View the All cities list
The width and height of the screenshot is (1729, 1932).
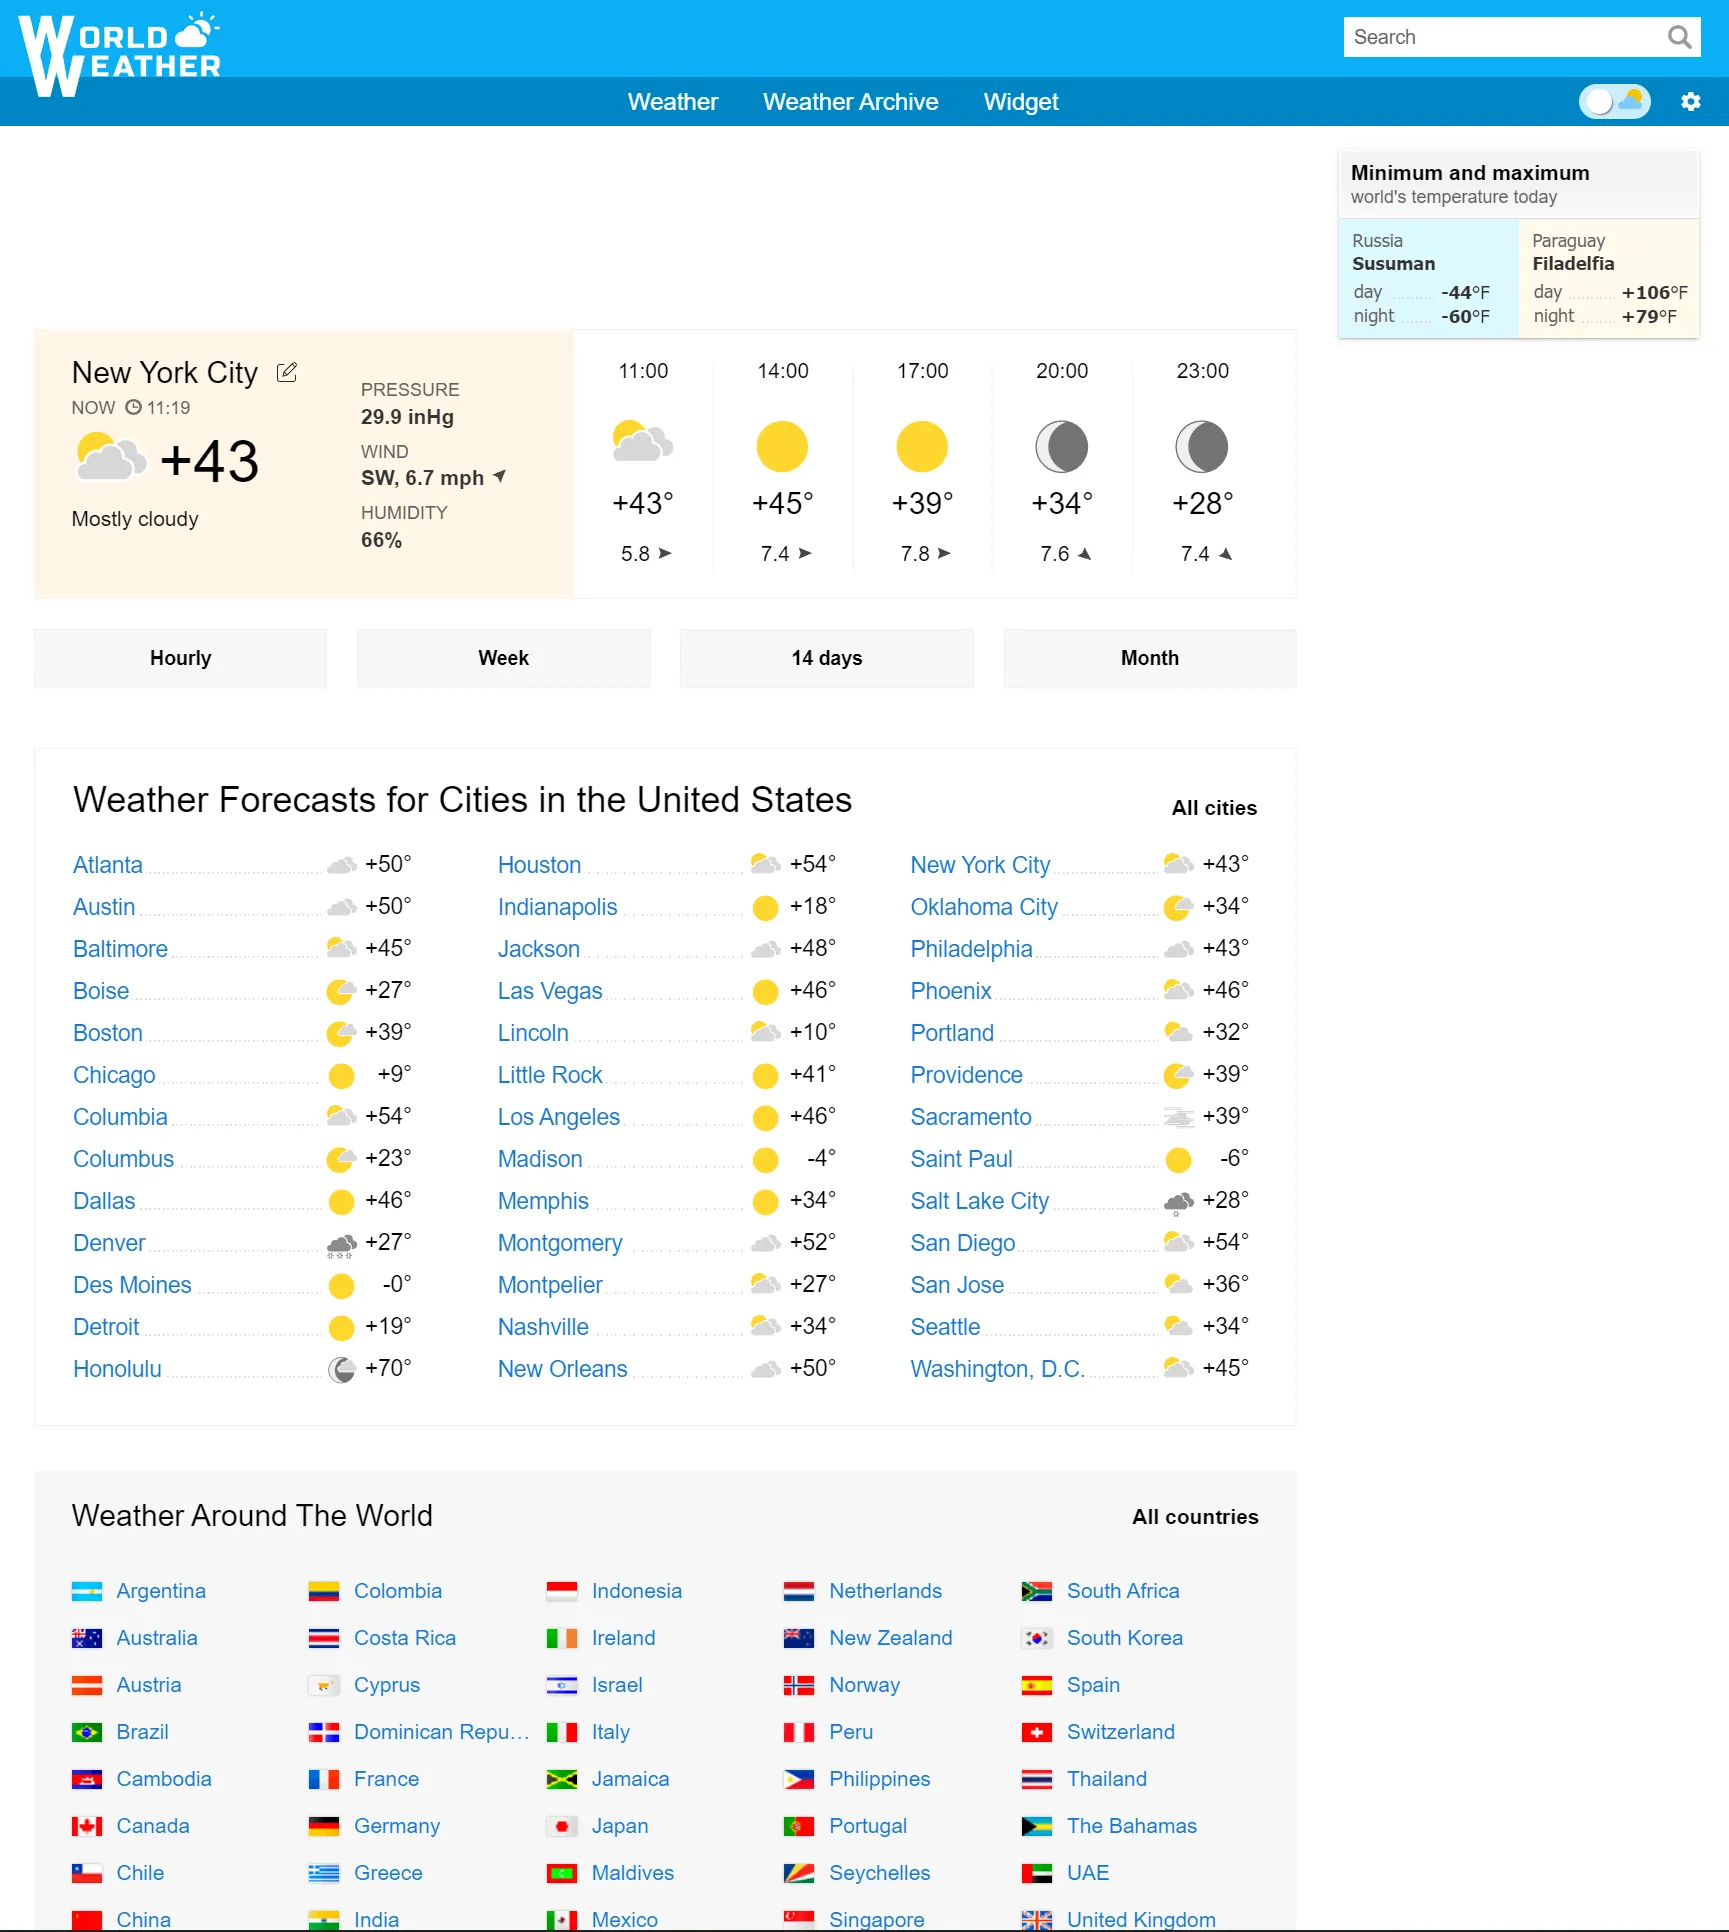tap(1213, 808)
